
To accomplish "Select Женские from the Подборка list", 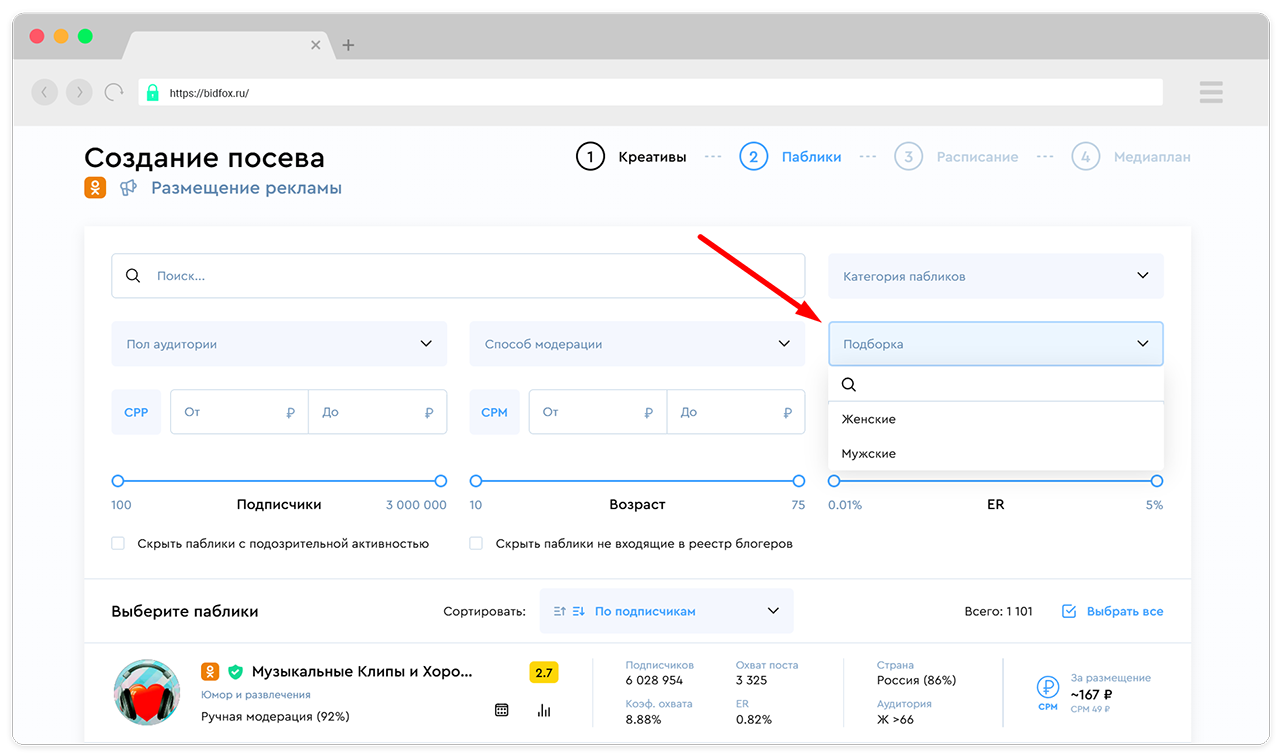I will (x=996, y=419).
